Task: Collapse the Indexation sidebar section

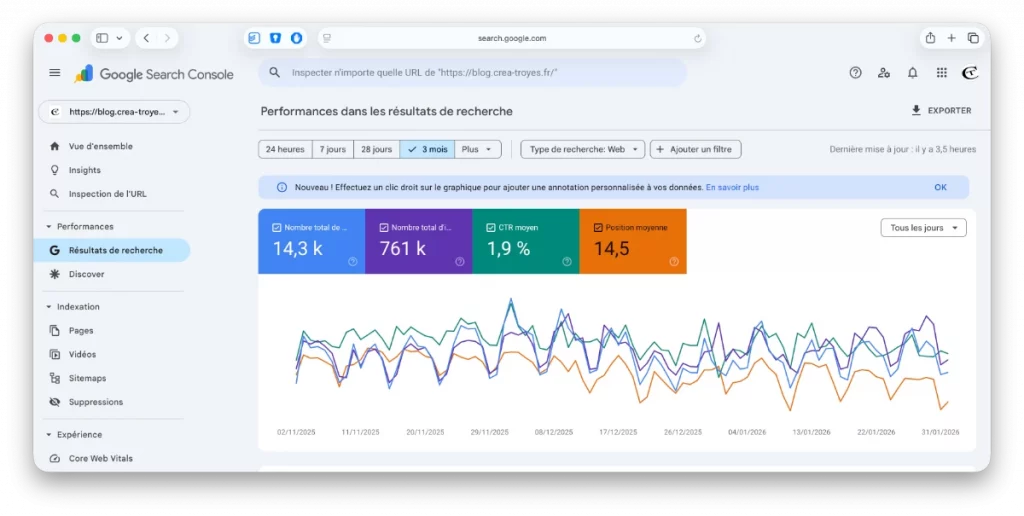Action: click(x=49, y=307)
